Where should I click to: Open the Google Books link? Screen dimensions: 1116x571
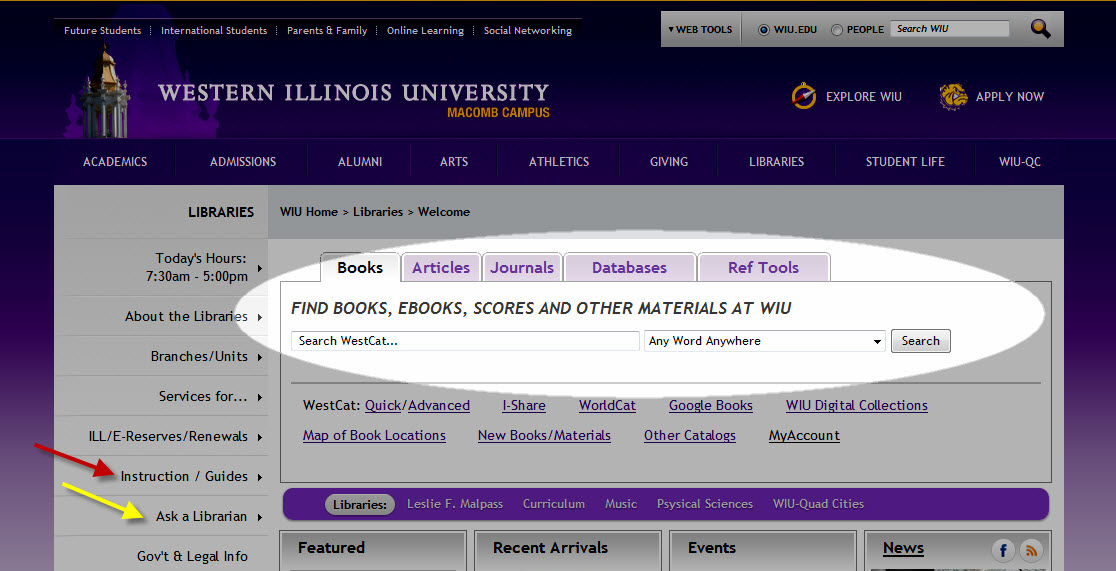coord(711,405)
